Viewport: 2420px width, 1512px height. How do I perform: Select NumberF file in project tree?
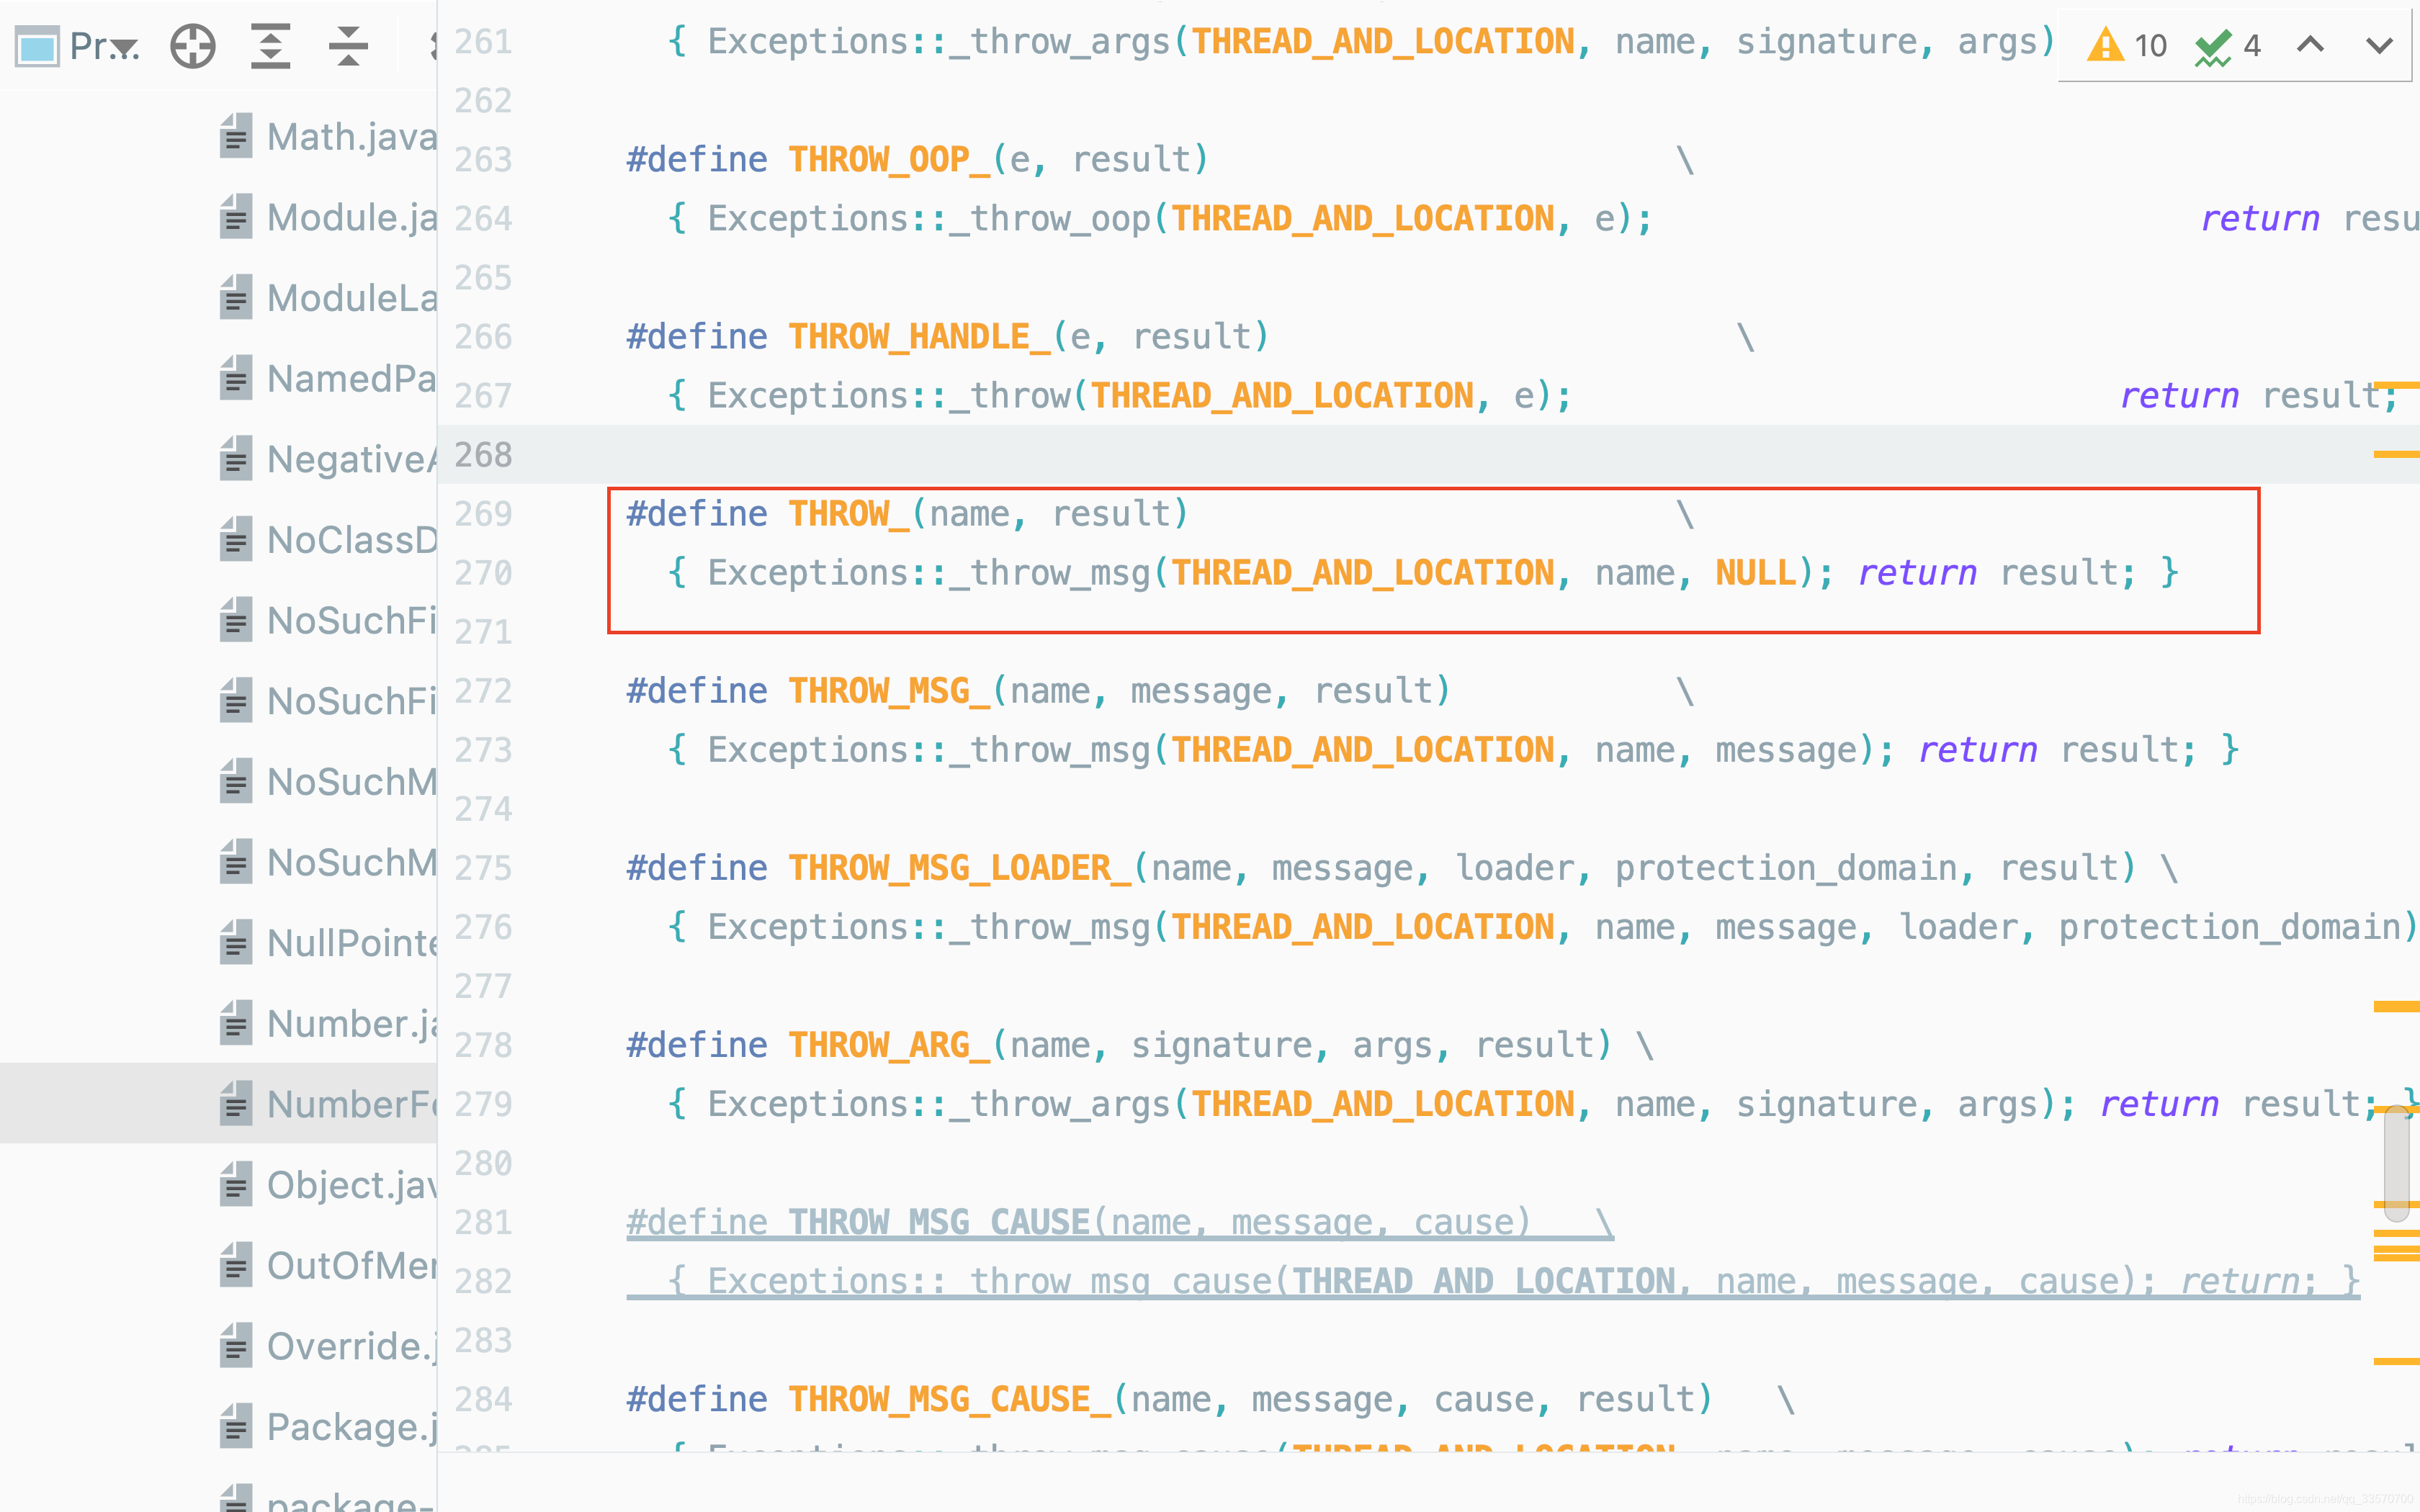point(350,1104)
